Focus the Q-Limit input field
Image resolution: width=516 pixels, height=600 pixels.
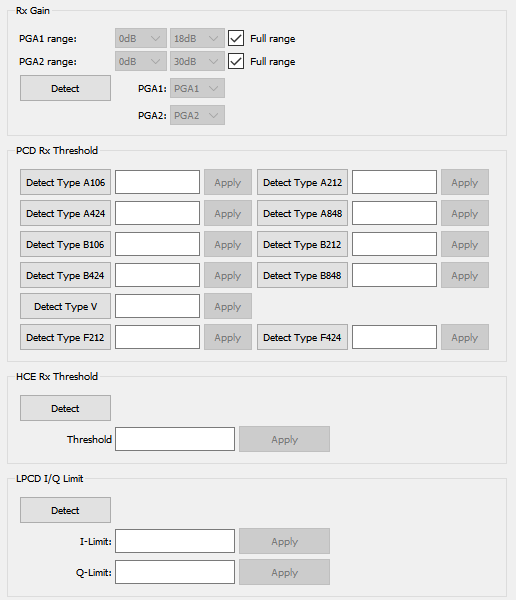(x=175, y=572)
